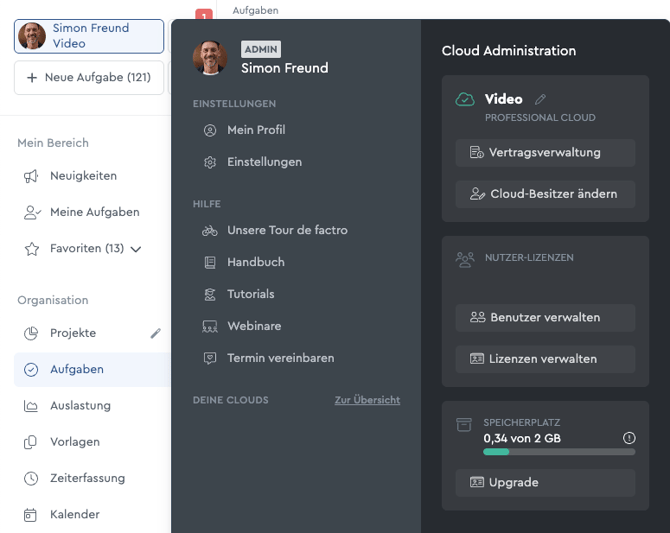Image resolution: width=670 pixels, height=533 pixels.
Task: Click the bicycle icon for Tour de factro
Action: [210, 231]
